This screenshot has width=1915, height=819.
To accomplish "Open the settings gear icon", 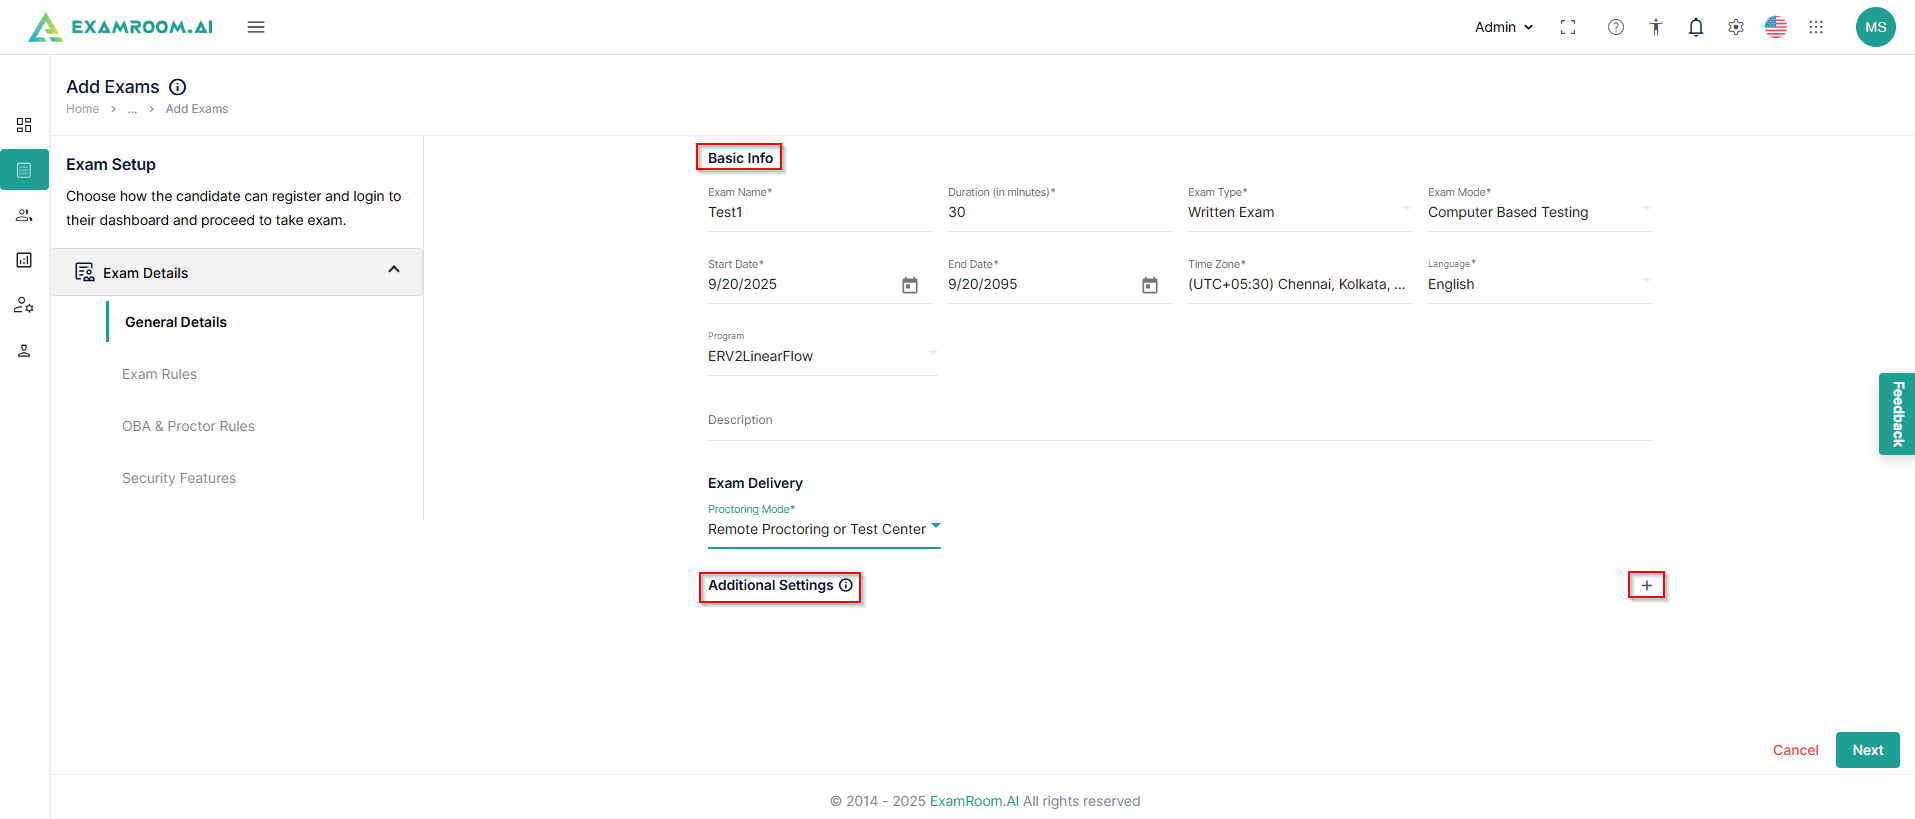I will click(1736, 27).
